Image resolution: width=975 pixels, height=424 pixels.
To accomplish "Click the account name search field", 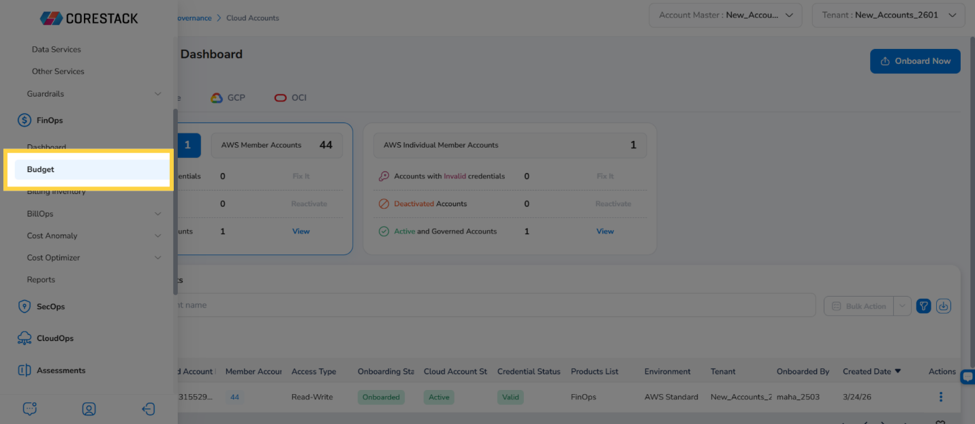I will pyautogui.click(x=496, y=305).
